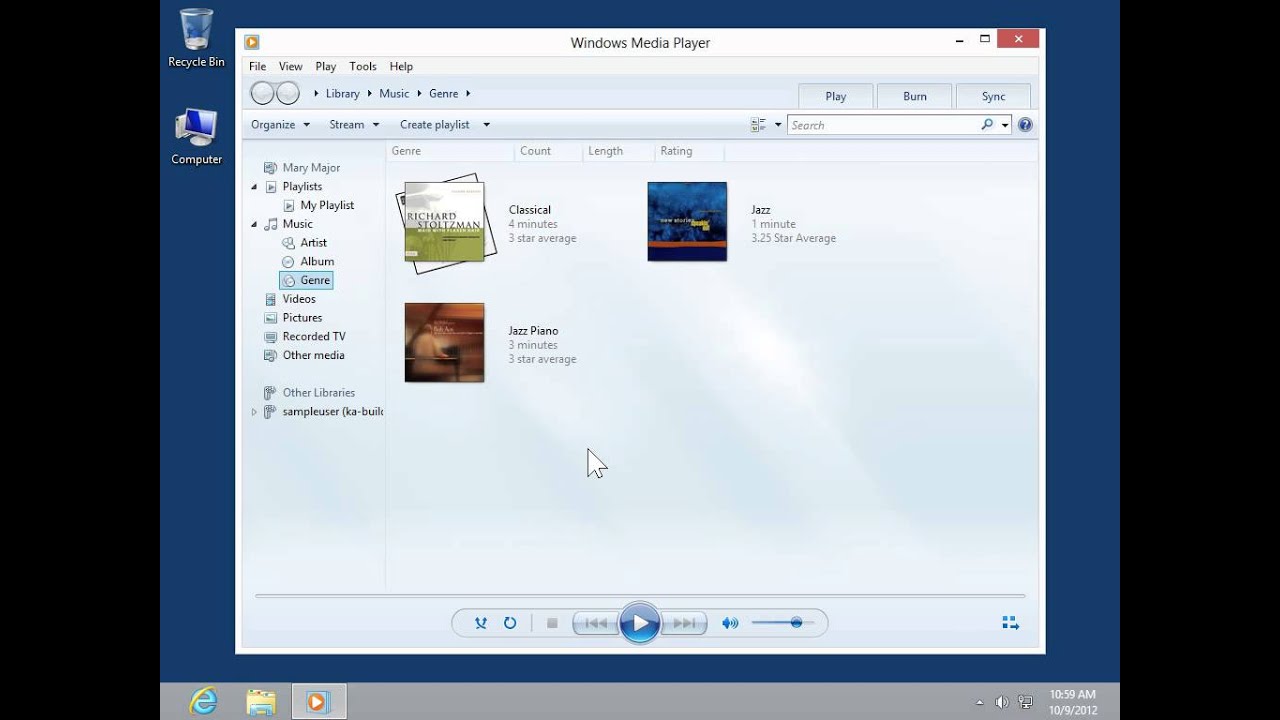Adjust the volume slider
Screen dimensions: 1280x720
782,623
